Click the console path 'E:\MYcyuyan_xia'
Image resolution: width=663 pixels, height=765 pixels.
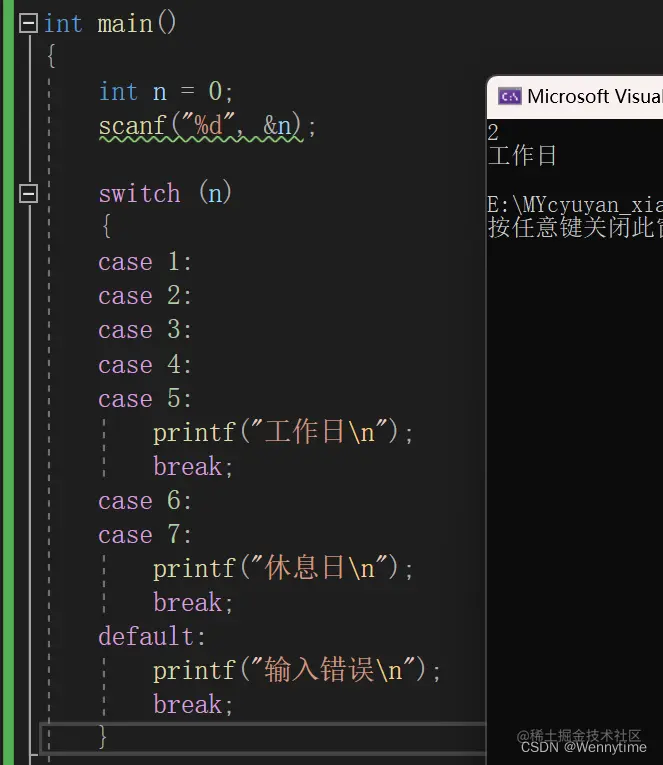click(x=575, y=205)
